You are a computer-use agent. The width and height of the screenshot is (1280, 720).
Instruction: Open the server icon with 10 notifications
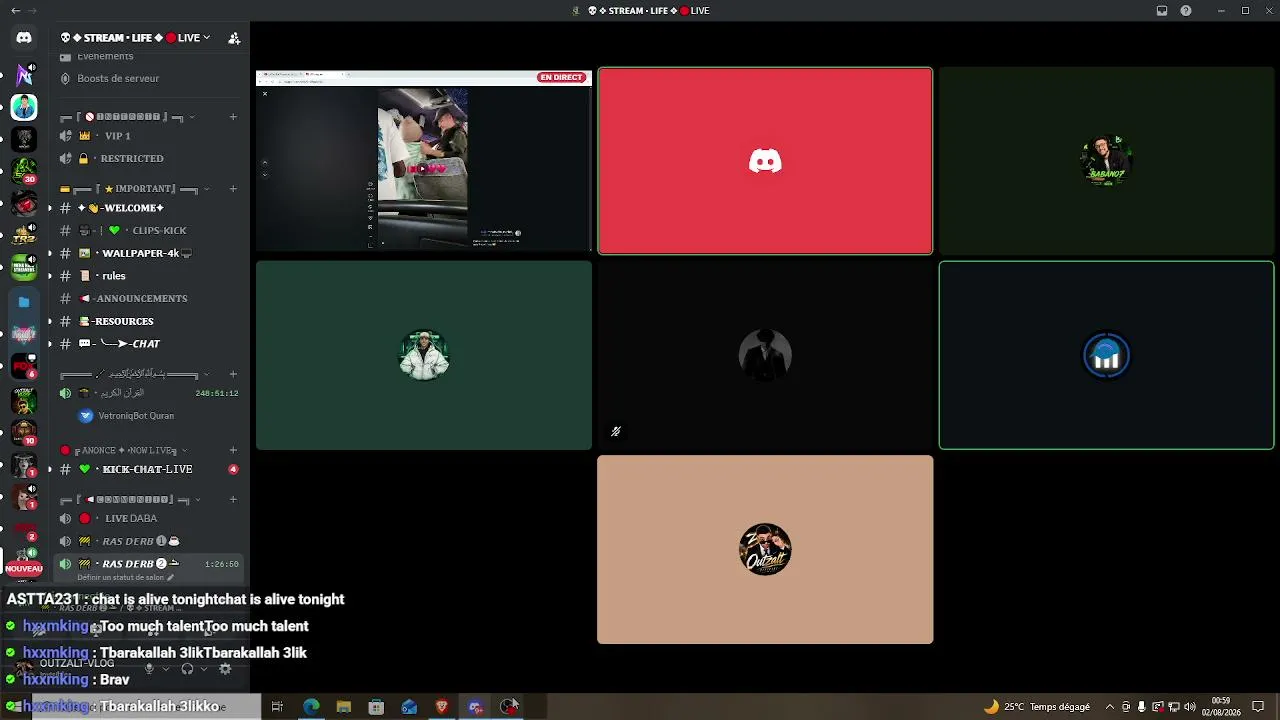click(24, 432)
